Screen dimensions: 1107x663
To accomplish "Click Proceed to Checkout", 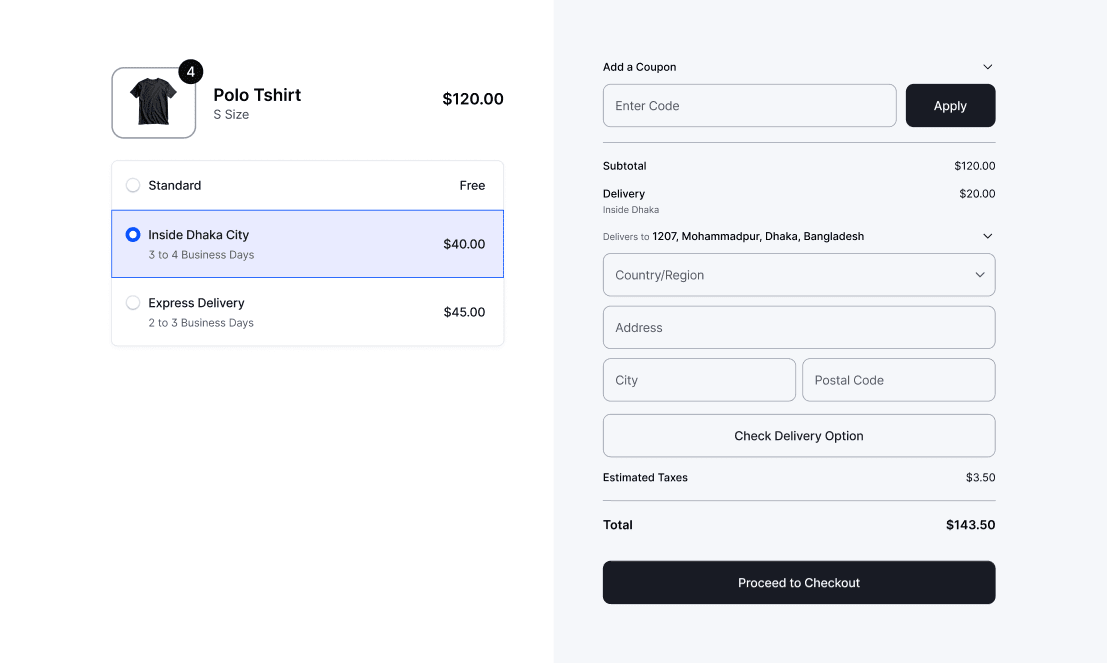I will 799,583.
